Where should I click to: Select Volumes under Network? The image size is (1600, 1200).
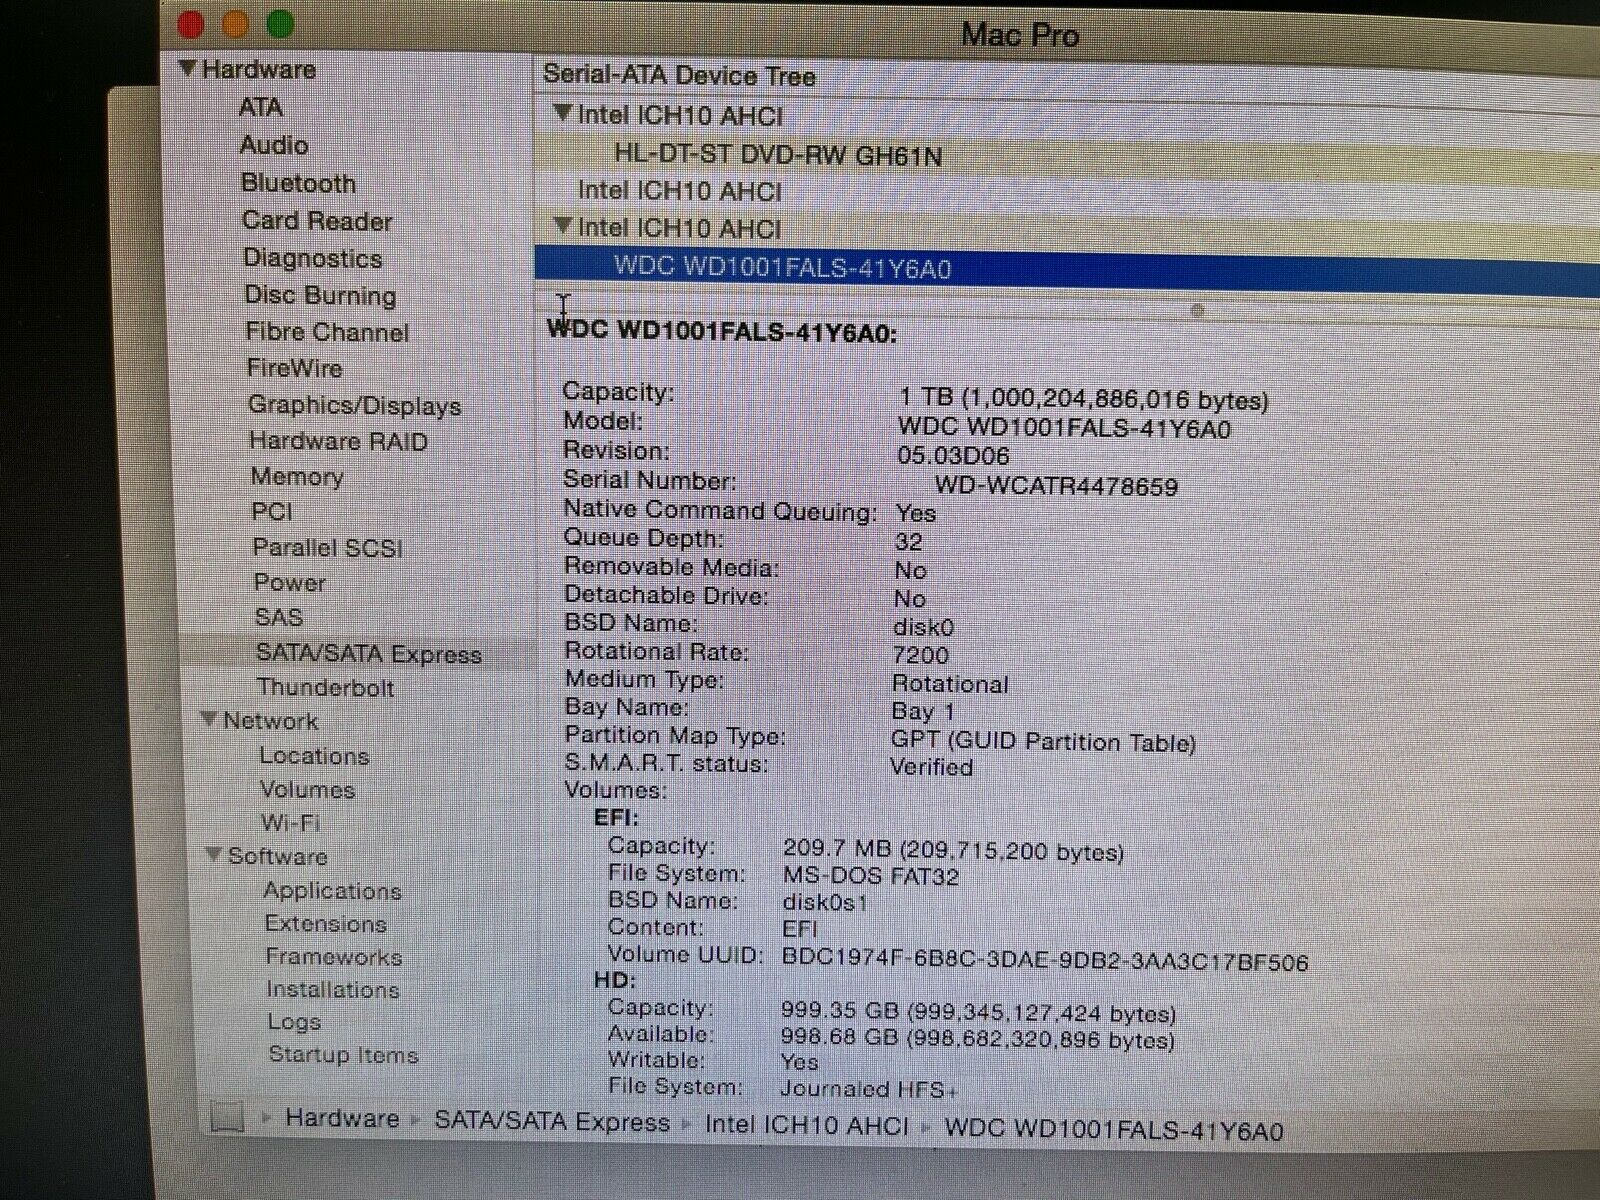click(307, 790)
